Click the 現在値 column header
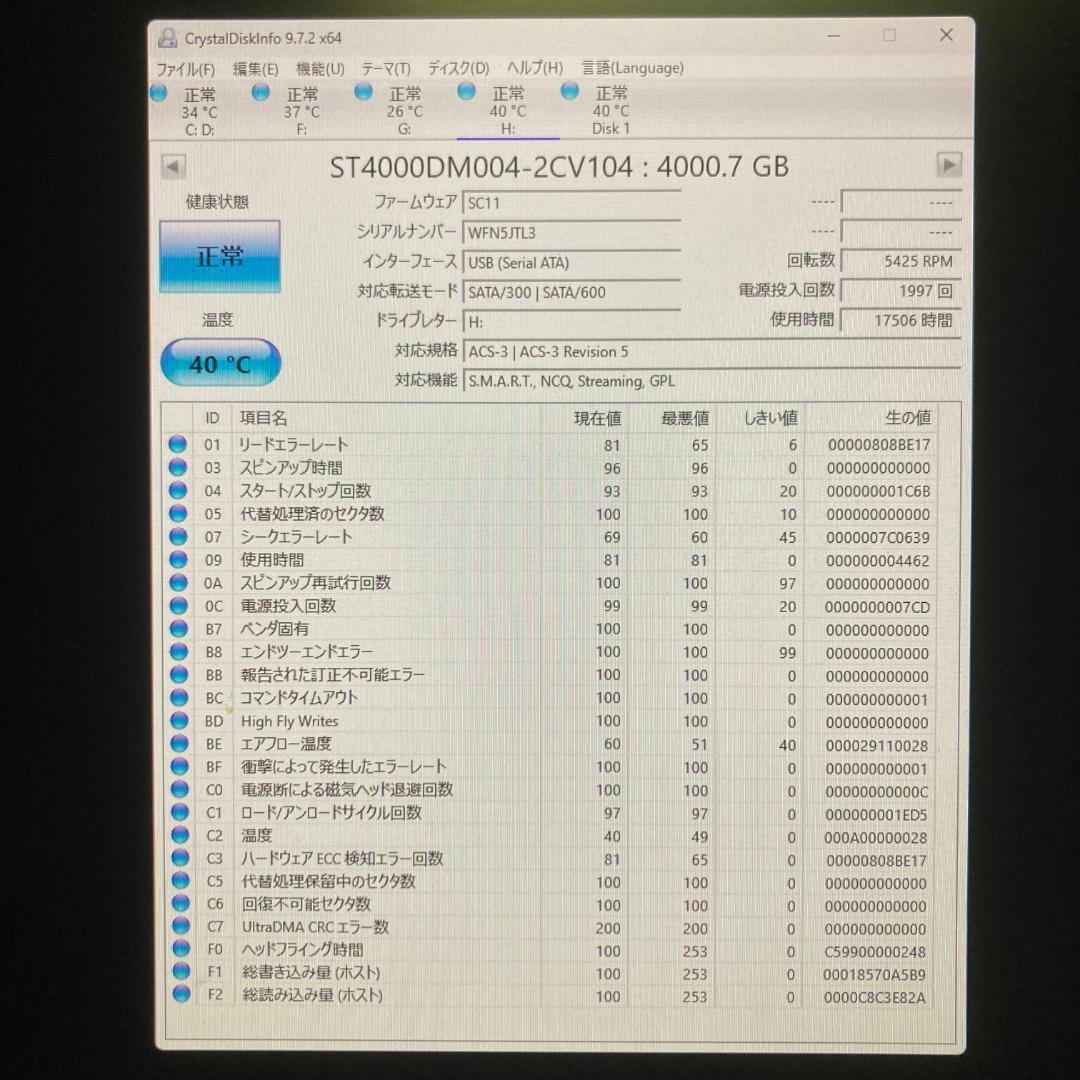 coord(597,418)
